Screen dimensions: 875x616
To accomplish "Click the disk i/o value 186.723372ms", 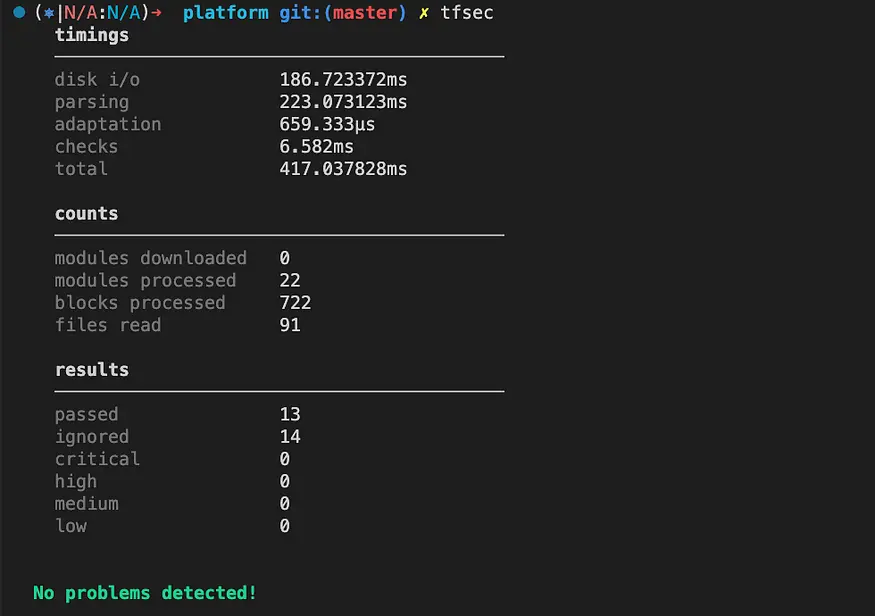I will click(x=343, y=80).
